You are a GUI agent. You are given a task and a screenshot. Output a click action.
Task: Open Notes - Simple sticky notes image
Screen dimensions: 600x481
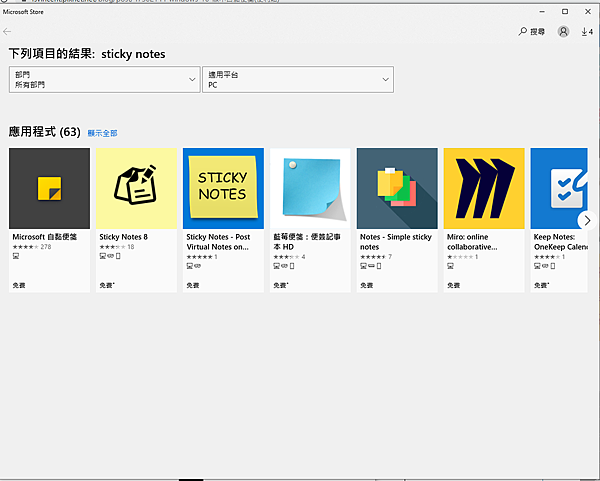(x=397, y=188)
